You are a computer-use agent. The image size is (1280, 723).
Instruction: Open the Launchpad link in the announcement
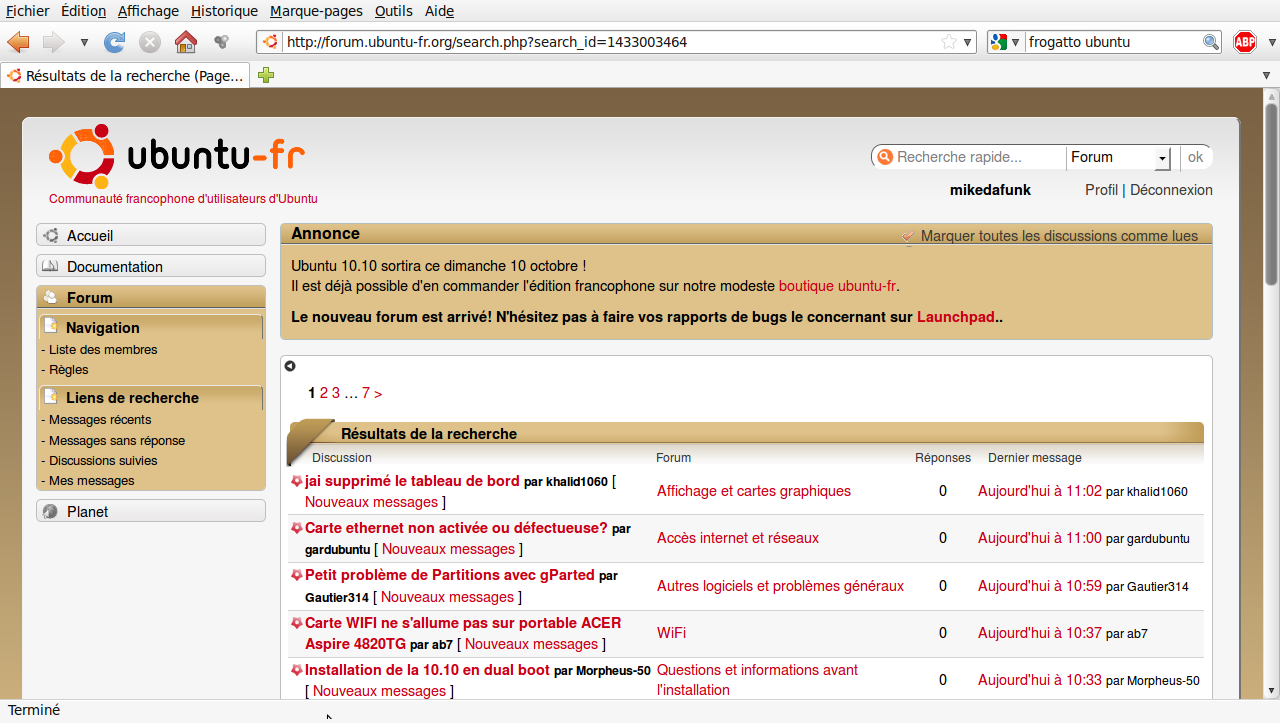[x=956, y=317]
